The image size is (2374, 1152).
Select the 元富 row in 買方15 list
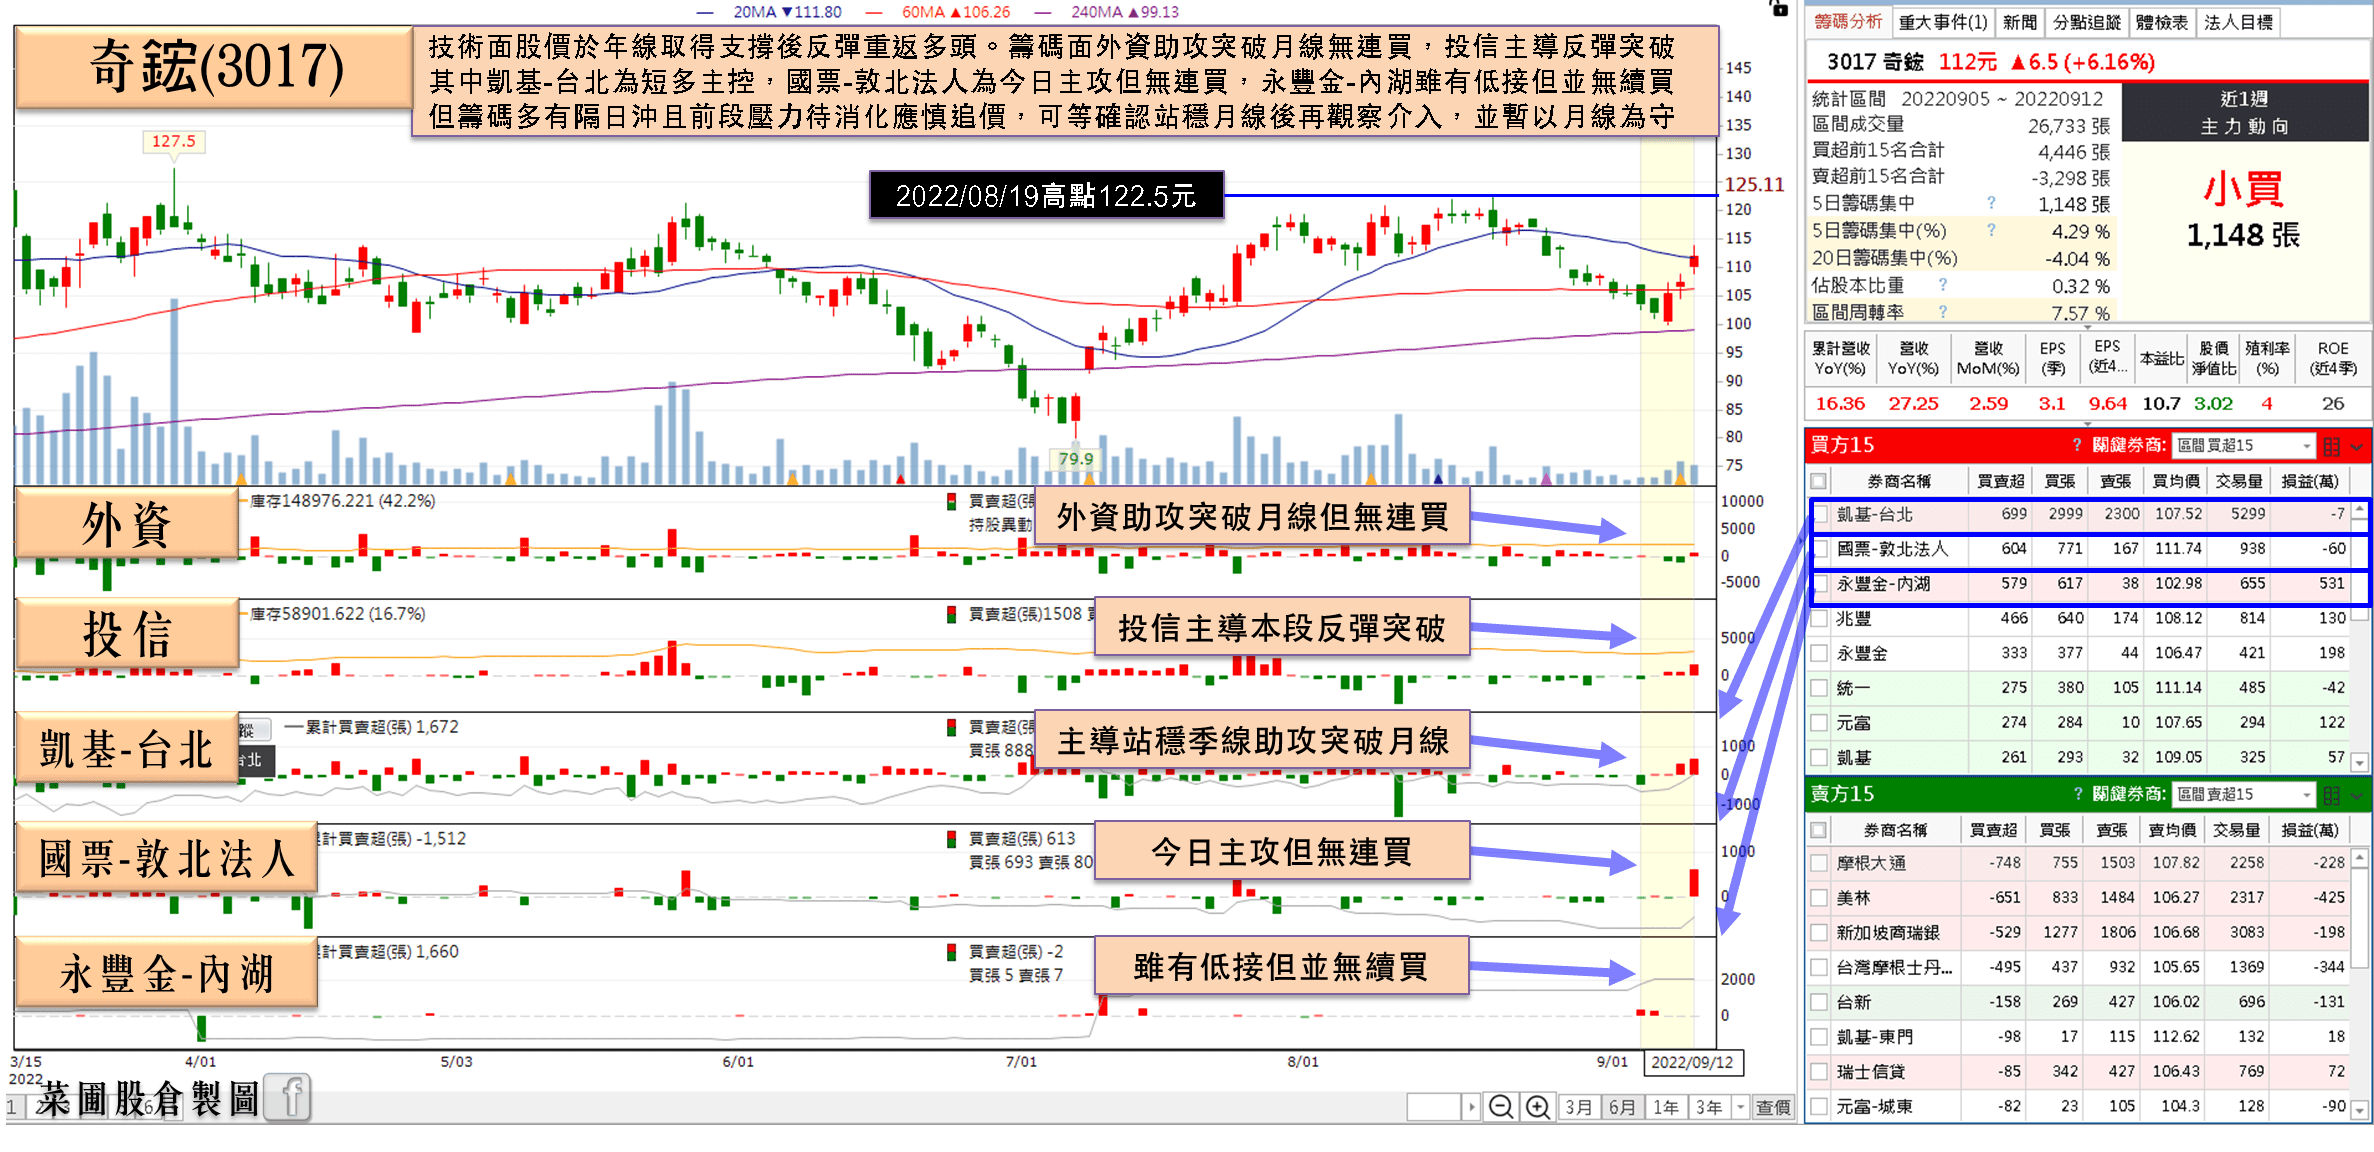(2079, 723)
